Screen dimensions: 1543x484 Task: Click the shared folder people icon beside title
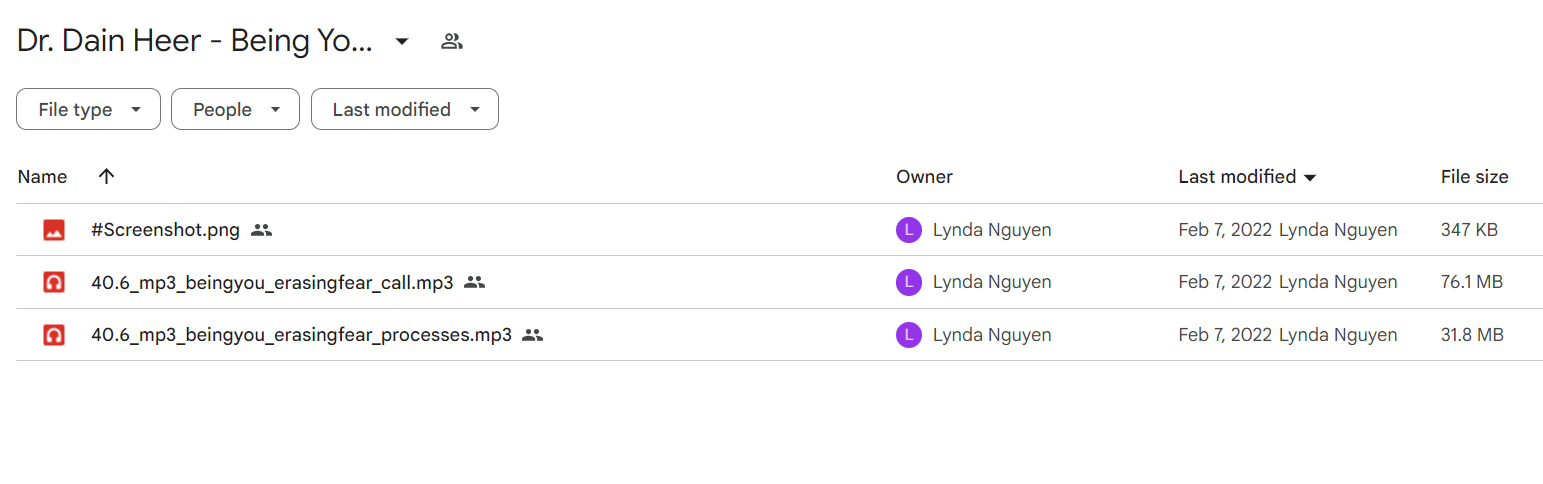click(452, 41)
